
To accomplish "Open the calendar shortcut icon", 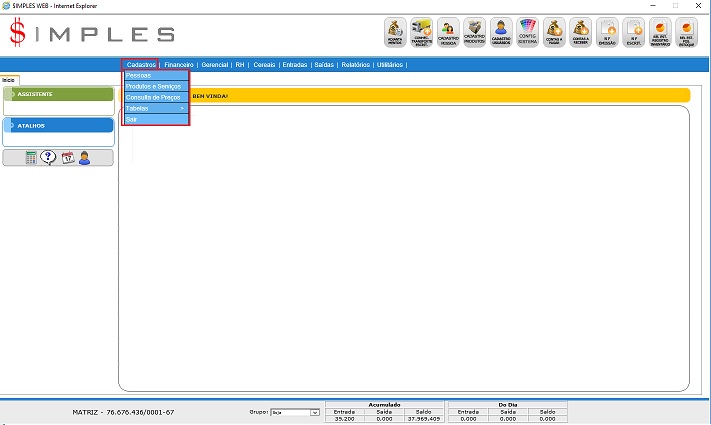I will (x=67, y=157).
